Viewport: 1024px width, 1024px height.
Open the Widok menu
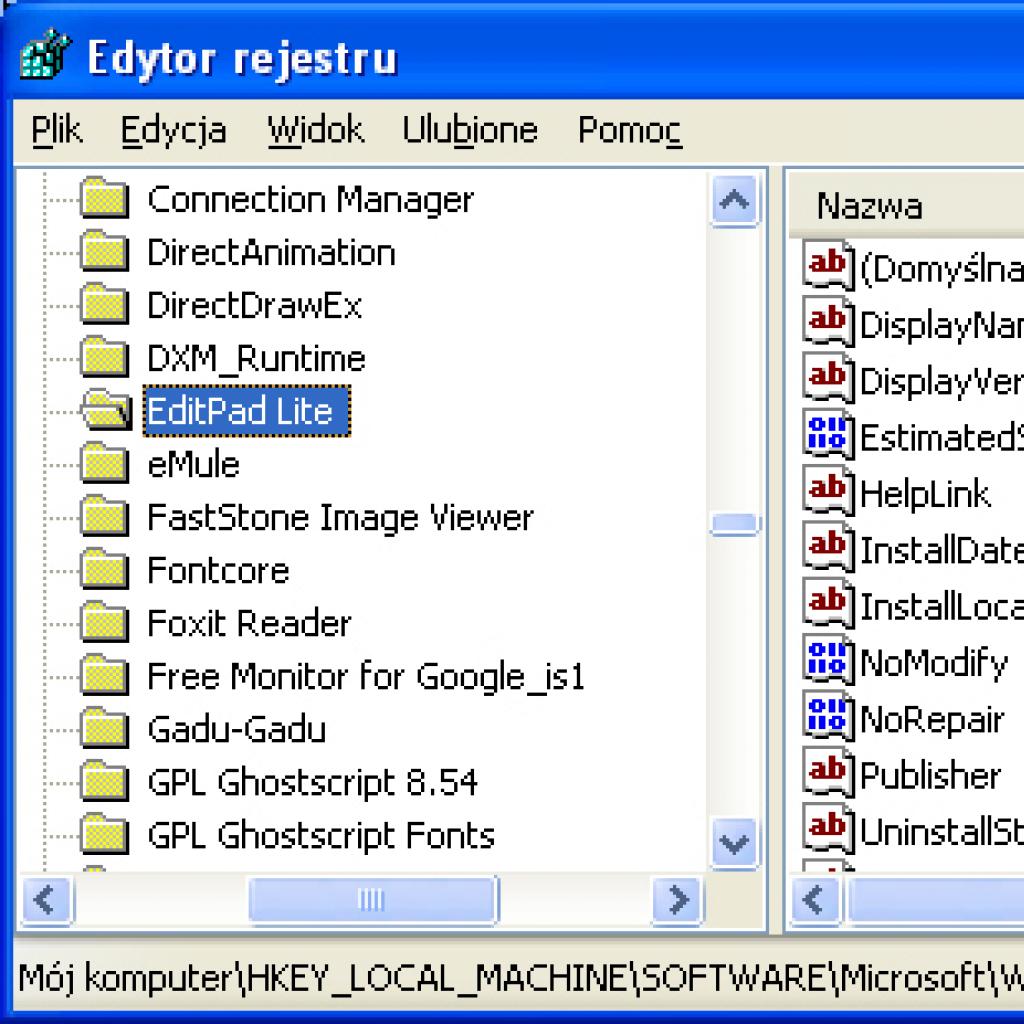click(315, 130)
